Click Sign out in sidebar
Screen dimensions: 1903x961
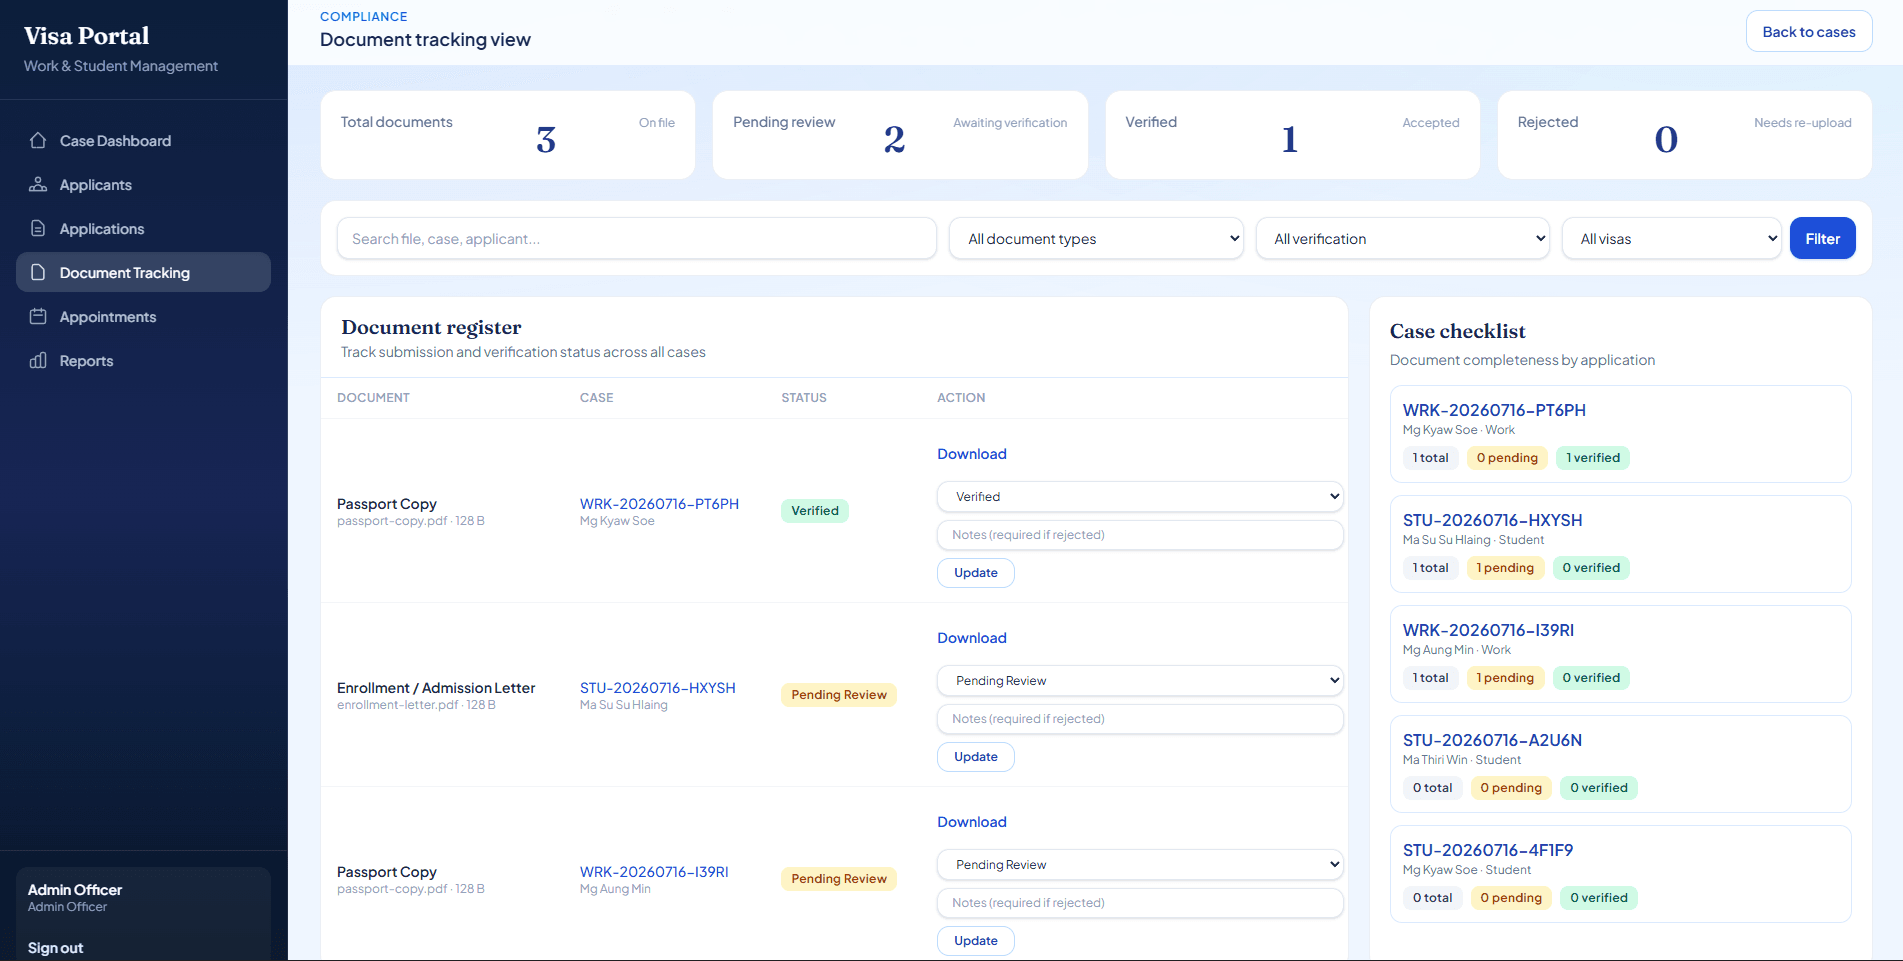[x=55, y=948]
